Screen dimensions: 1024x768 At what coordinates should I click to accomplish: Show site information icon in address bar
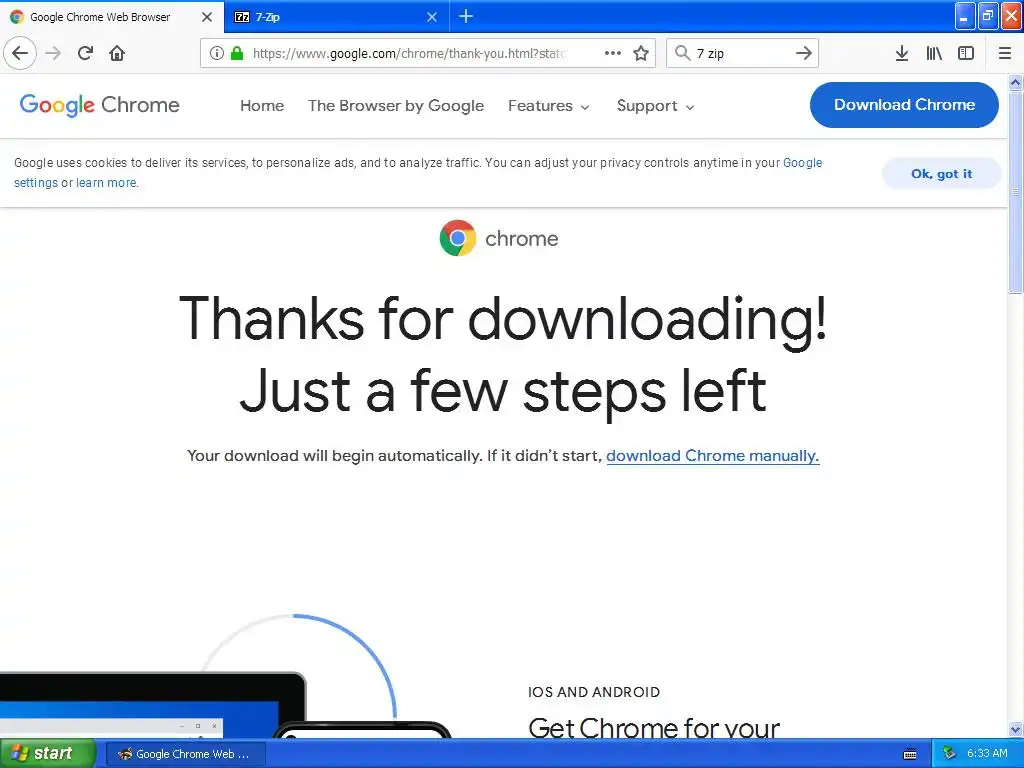coord(217,53)
